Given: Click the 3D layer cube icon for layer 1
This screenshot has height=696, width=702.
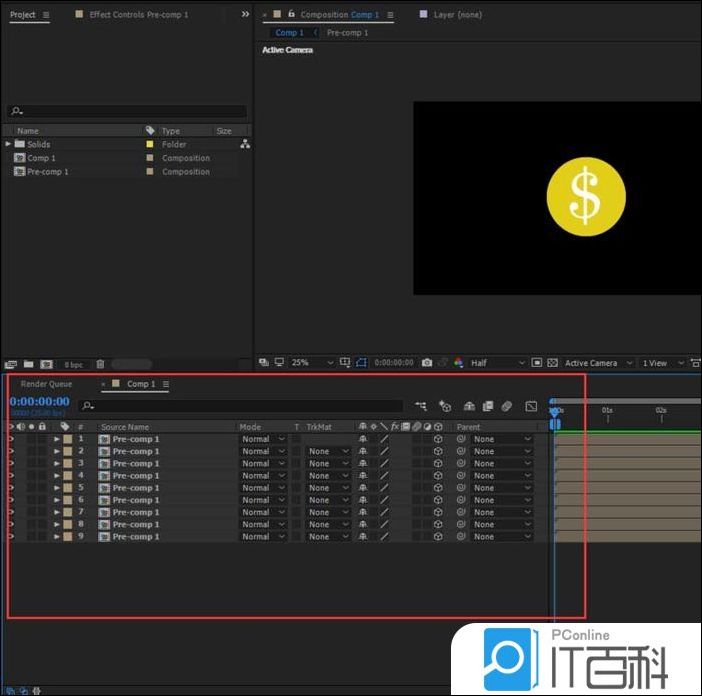Looking at the screenshot, I should pyautogui.click(x=438, y=439).
